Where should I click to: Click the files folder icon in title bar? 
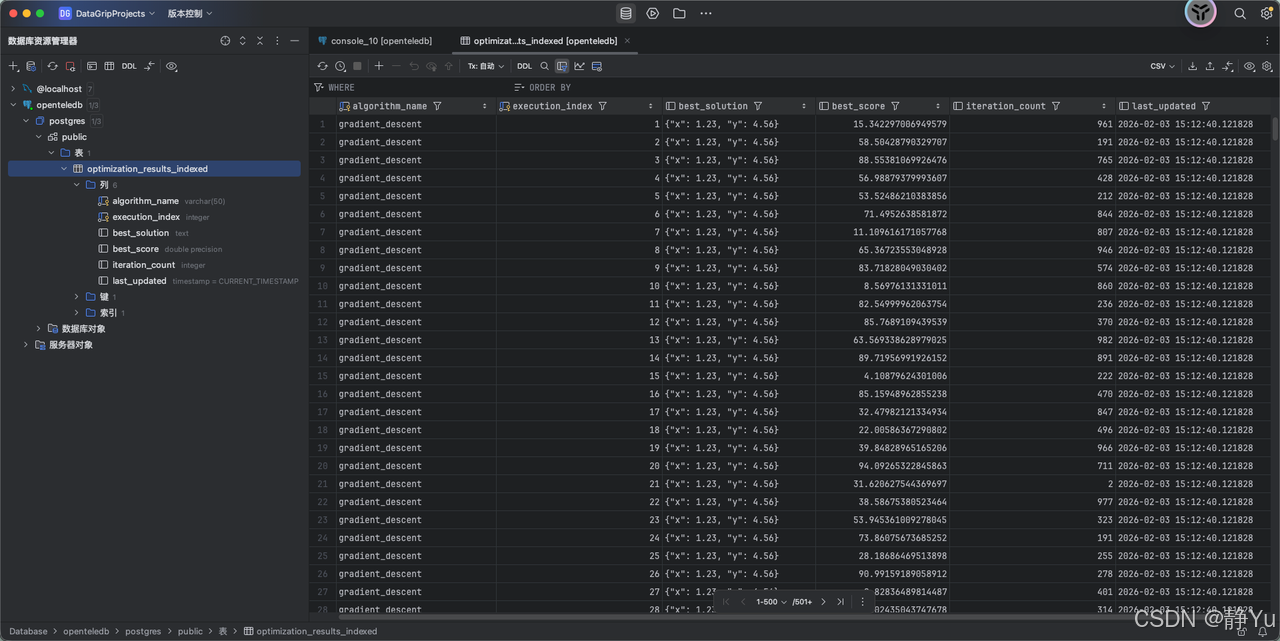tap(679, 13)
